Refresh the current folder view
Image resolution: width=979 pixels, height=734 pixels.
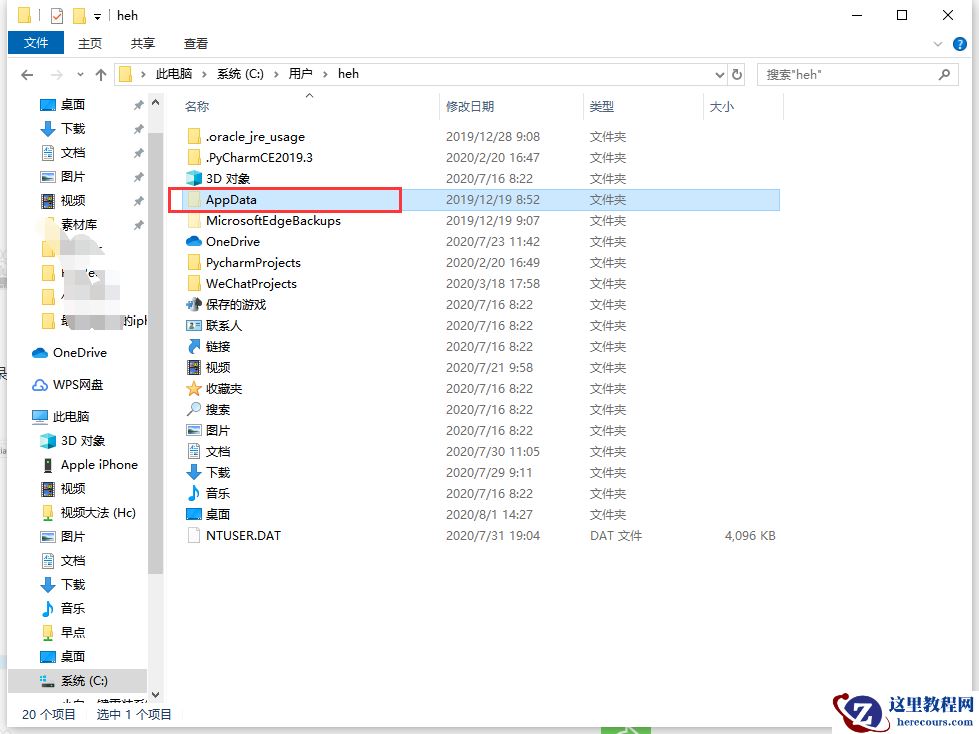tap(737, 73)
